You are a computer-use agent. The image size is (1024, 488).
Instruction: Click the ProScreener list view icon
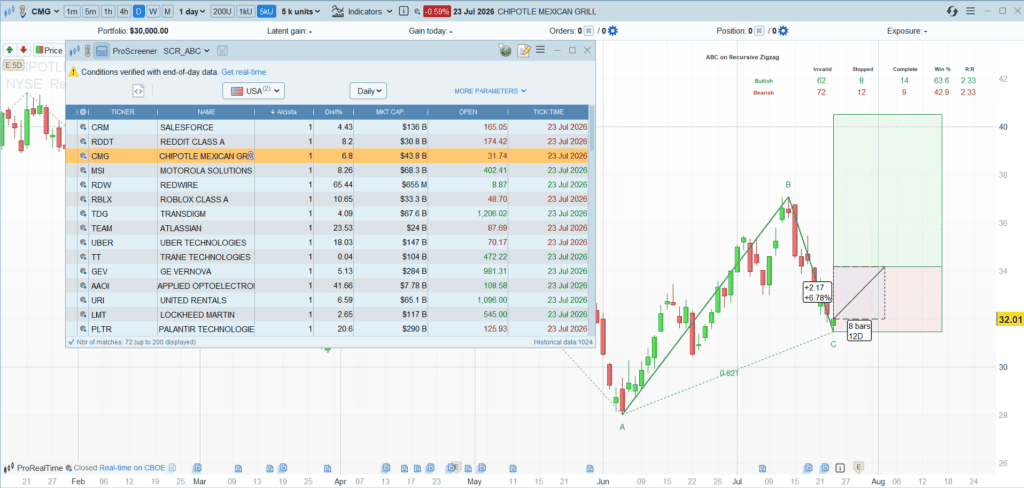[x=101, y=50]
